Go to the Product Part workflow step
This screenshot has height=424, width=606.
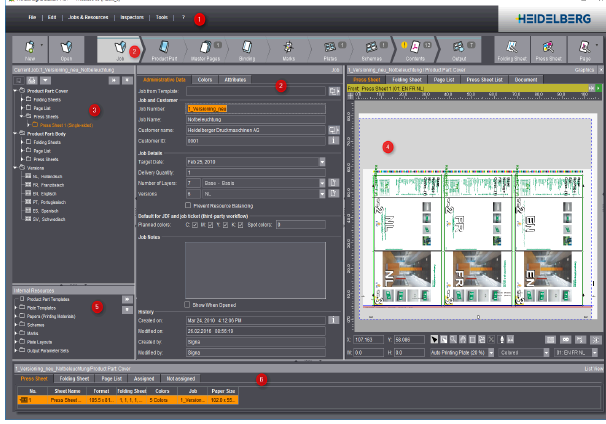tap(164, 49)
